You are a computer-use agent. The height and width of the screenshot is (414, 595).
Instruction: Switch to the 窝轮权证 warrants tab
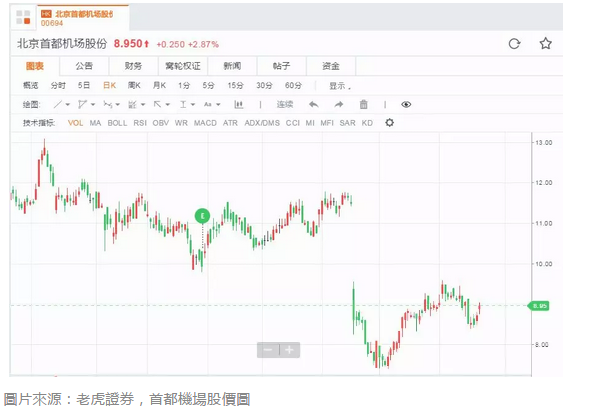pyautogui.click(x=183, y=66)
